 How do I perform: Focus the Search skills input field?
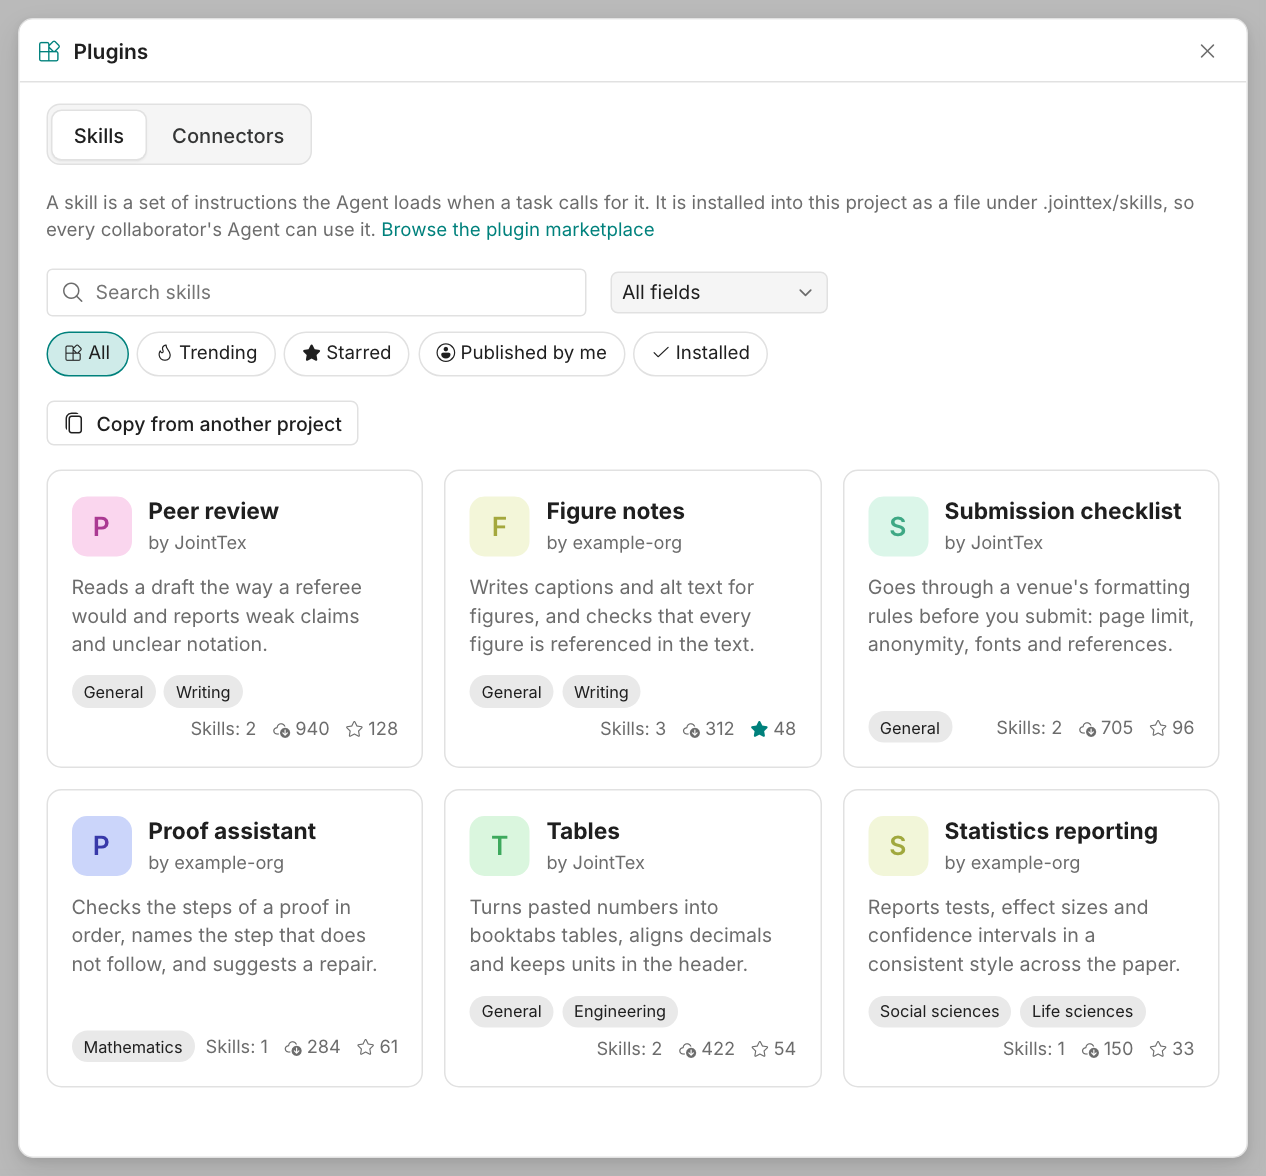316,292
